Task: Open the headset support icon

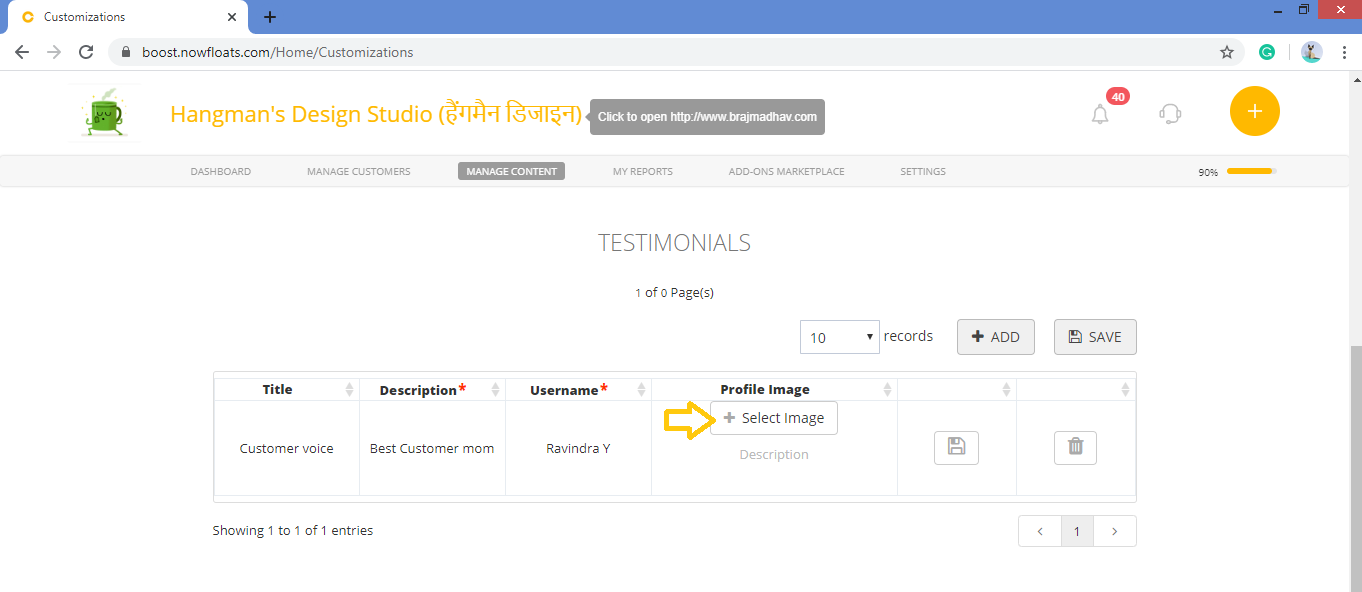Action: (1170, 113)
